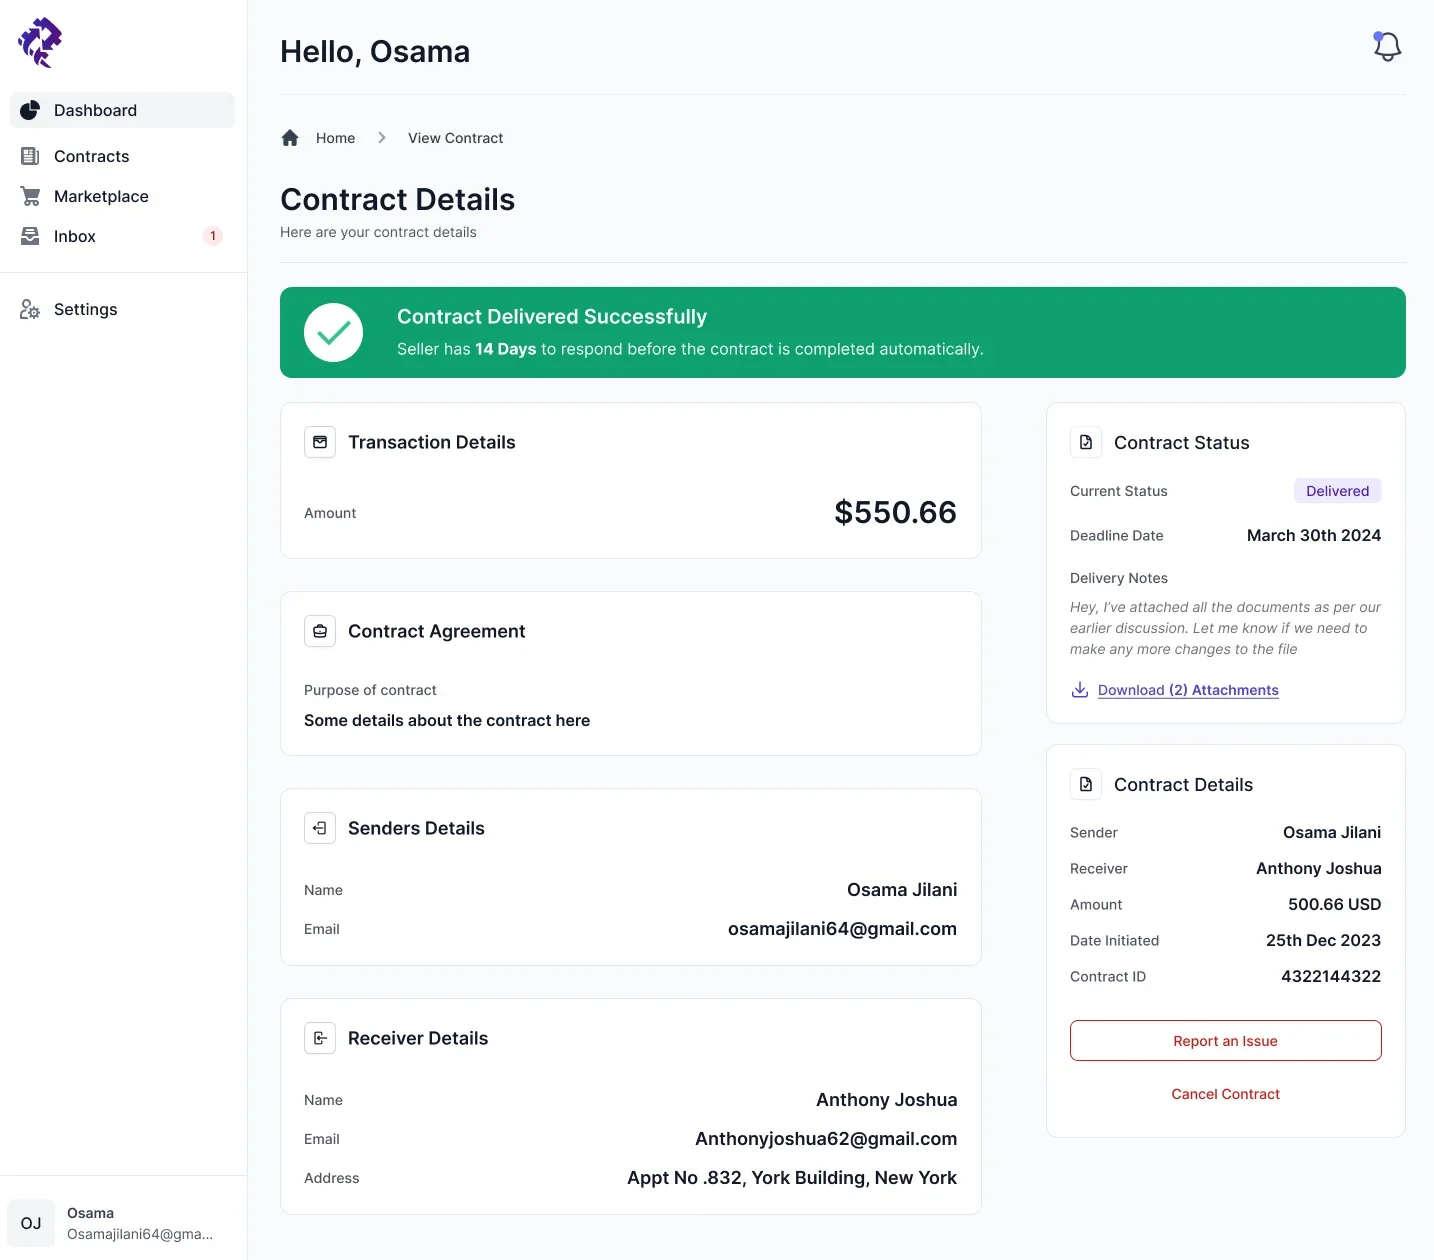Open Dashboard in the sidebar
1434x1260 pixels.
click(122, 110)
